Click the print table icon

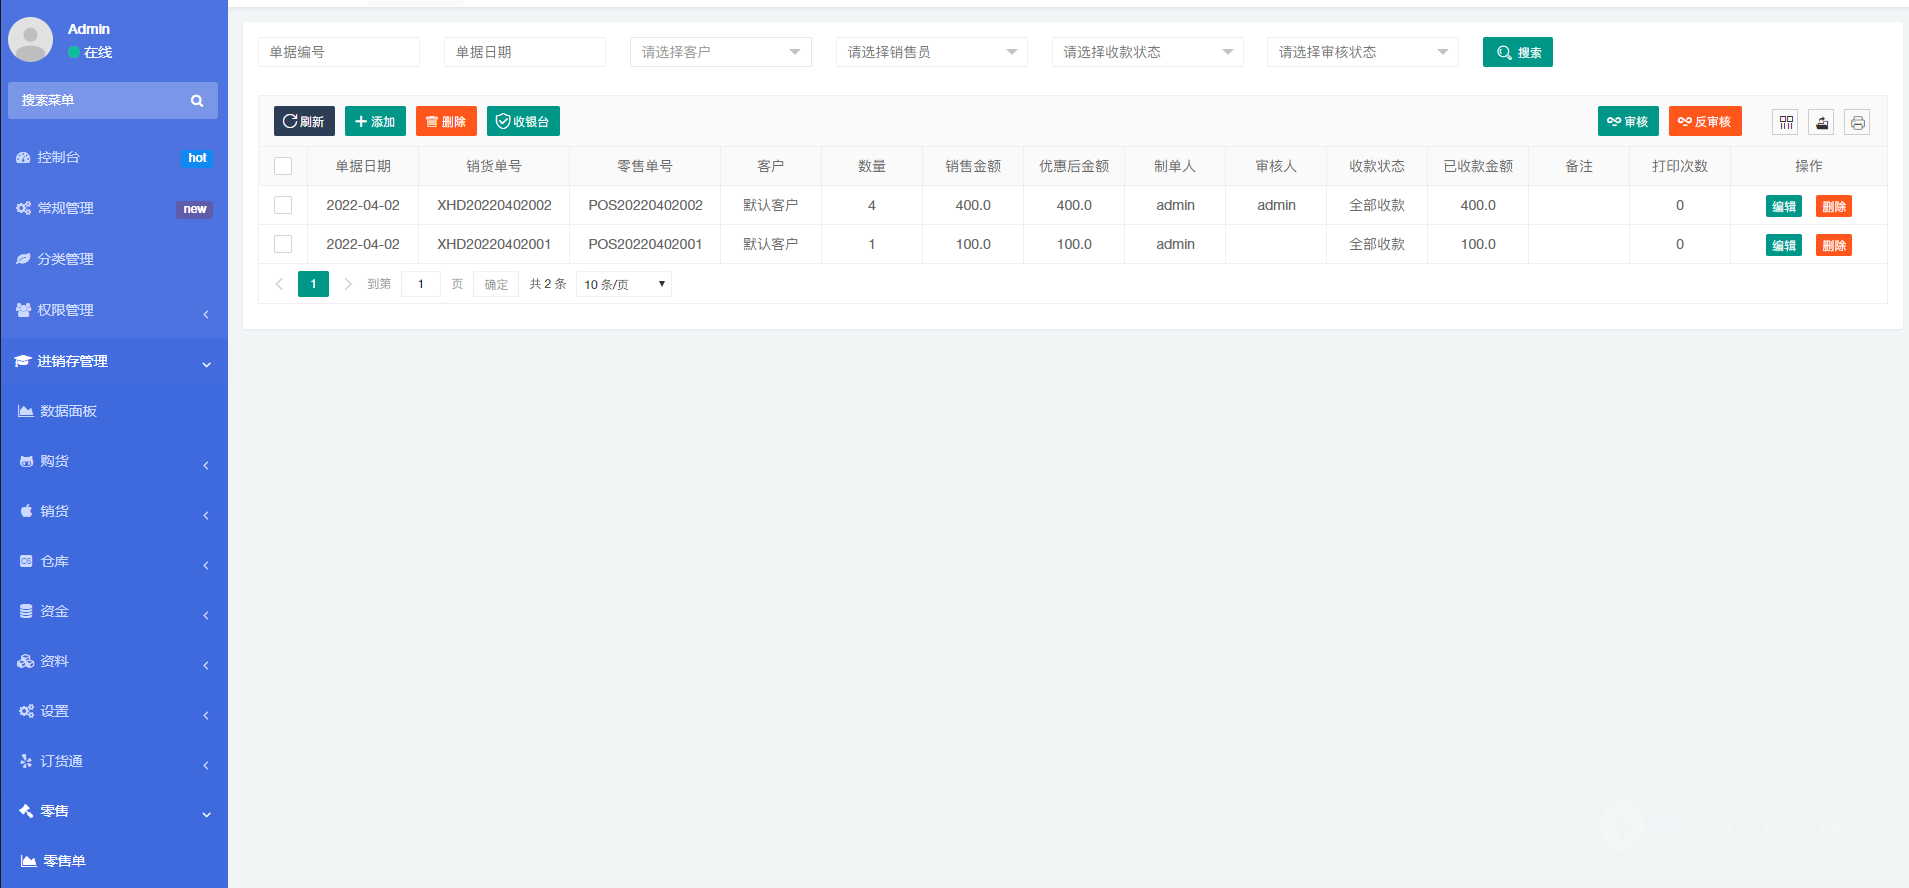pos(1857,122)
